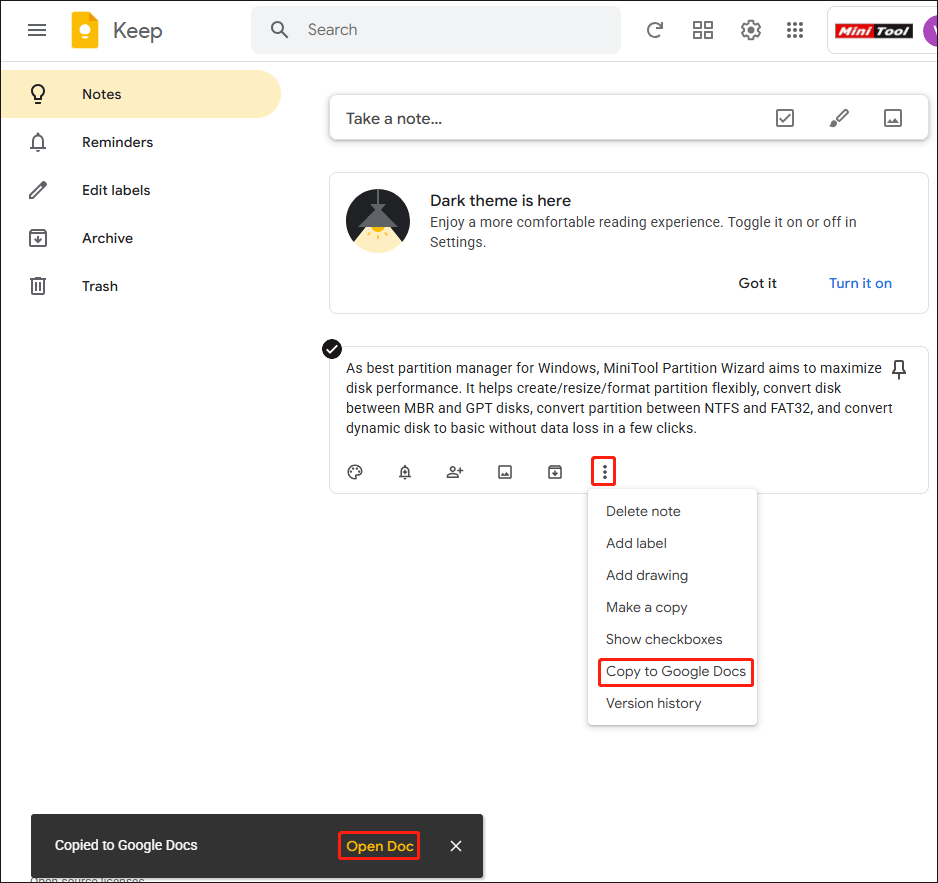Image resolution: width=938 pixels, height=883 pixels.
Task: Set a reminder on the note
Action: pos(405,472)
